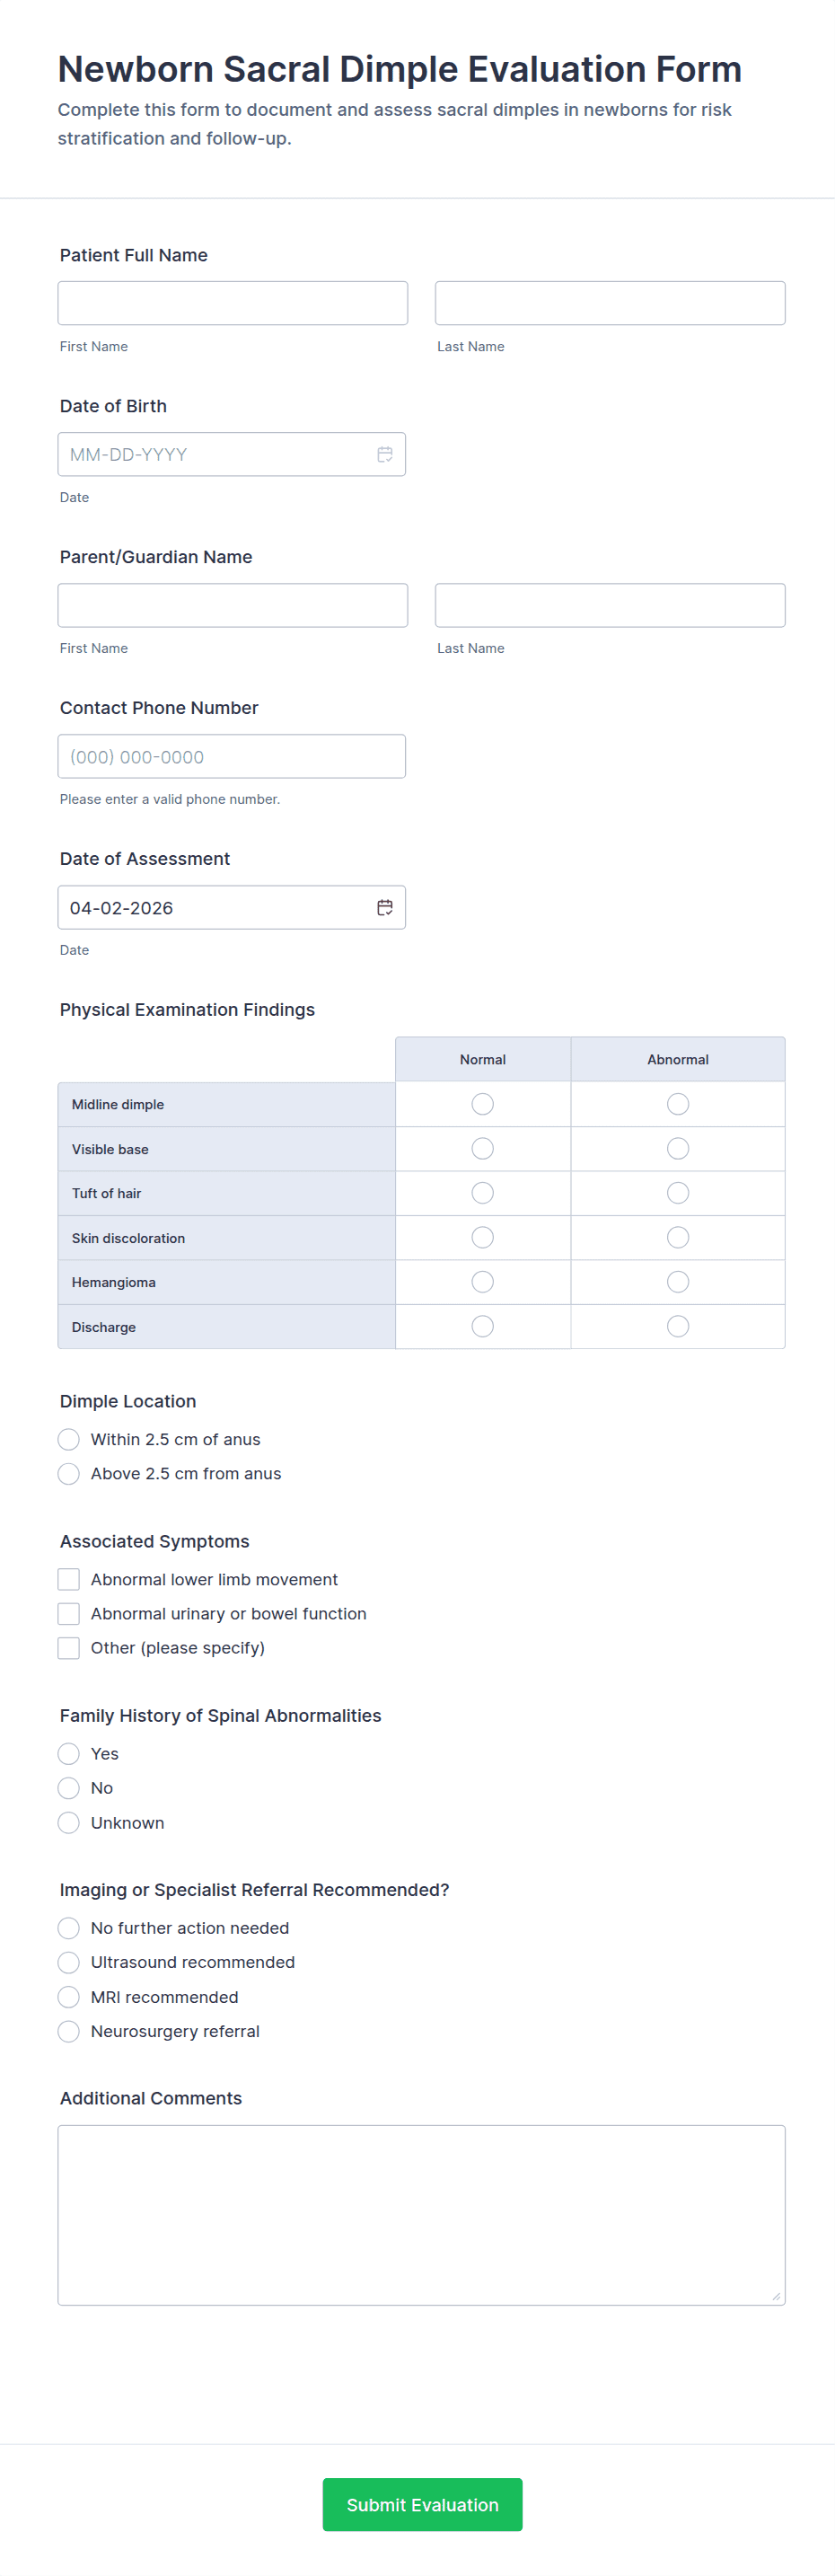Mark Midline dimple as Normal

tap(483, 1104)
